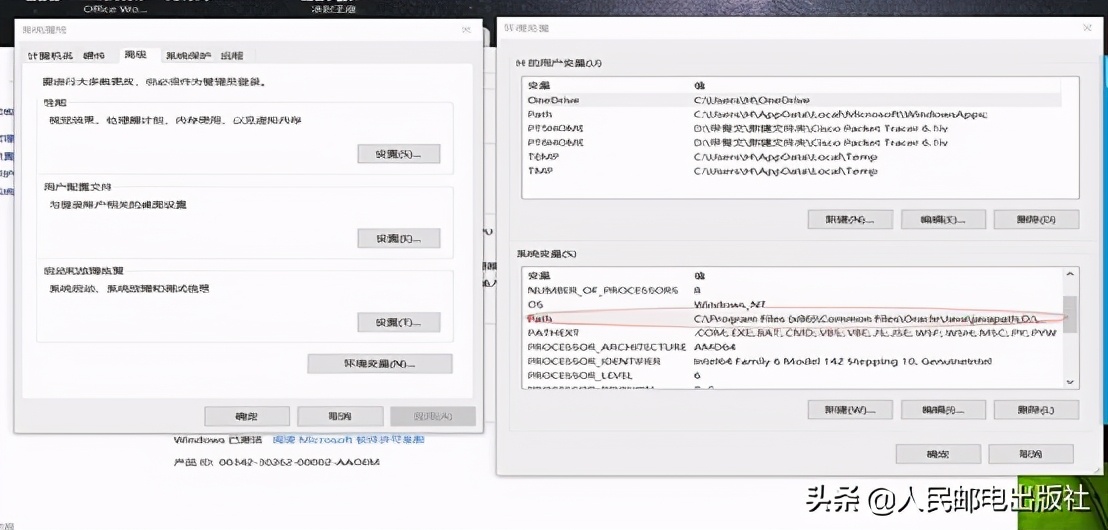Open the Remote tab in System Properties
This screenshot has height=530, width=1108.
(232, 56)
